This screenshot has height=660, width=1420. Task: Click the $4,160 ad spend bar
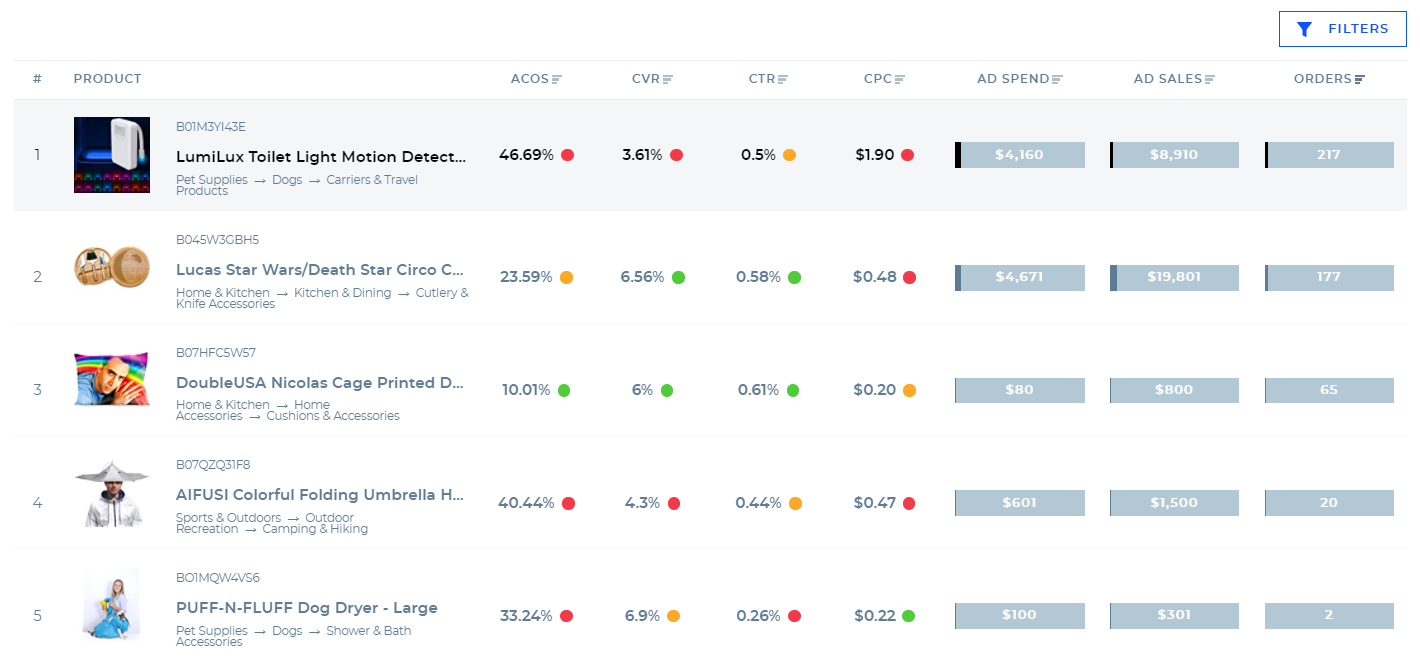tap(1020, 155)
